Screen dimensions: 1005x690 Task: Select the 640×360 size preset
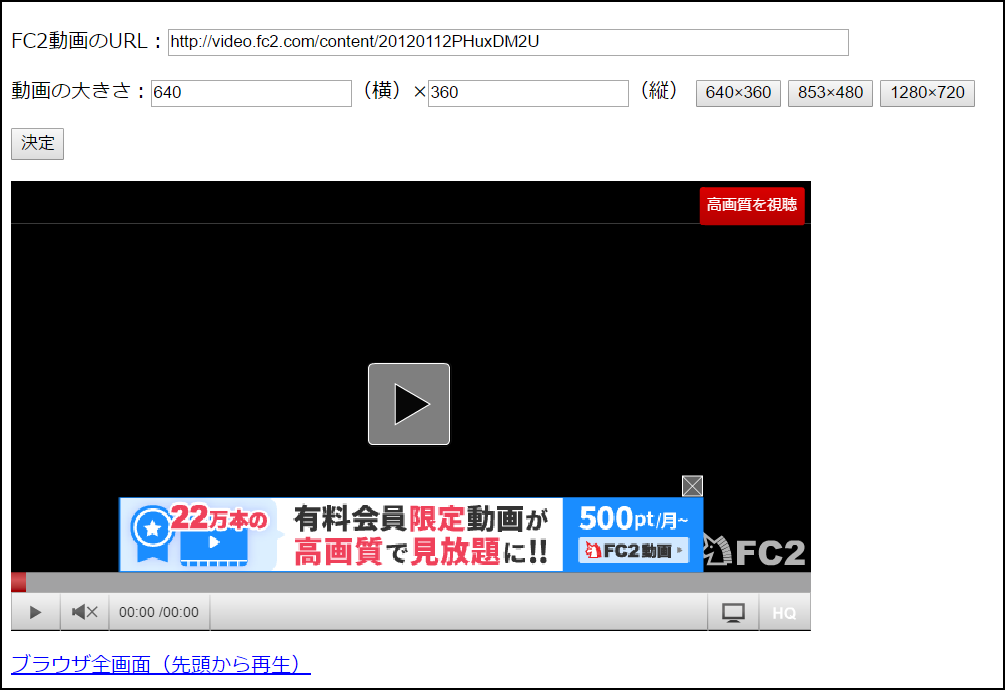pos(738,93)
